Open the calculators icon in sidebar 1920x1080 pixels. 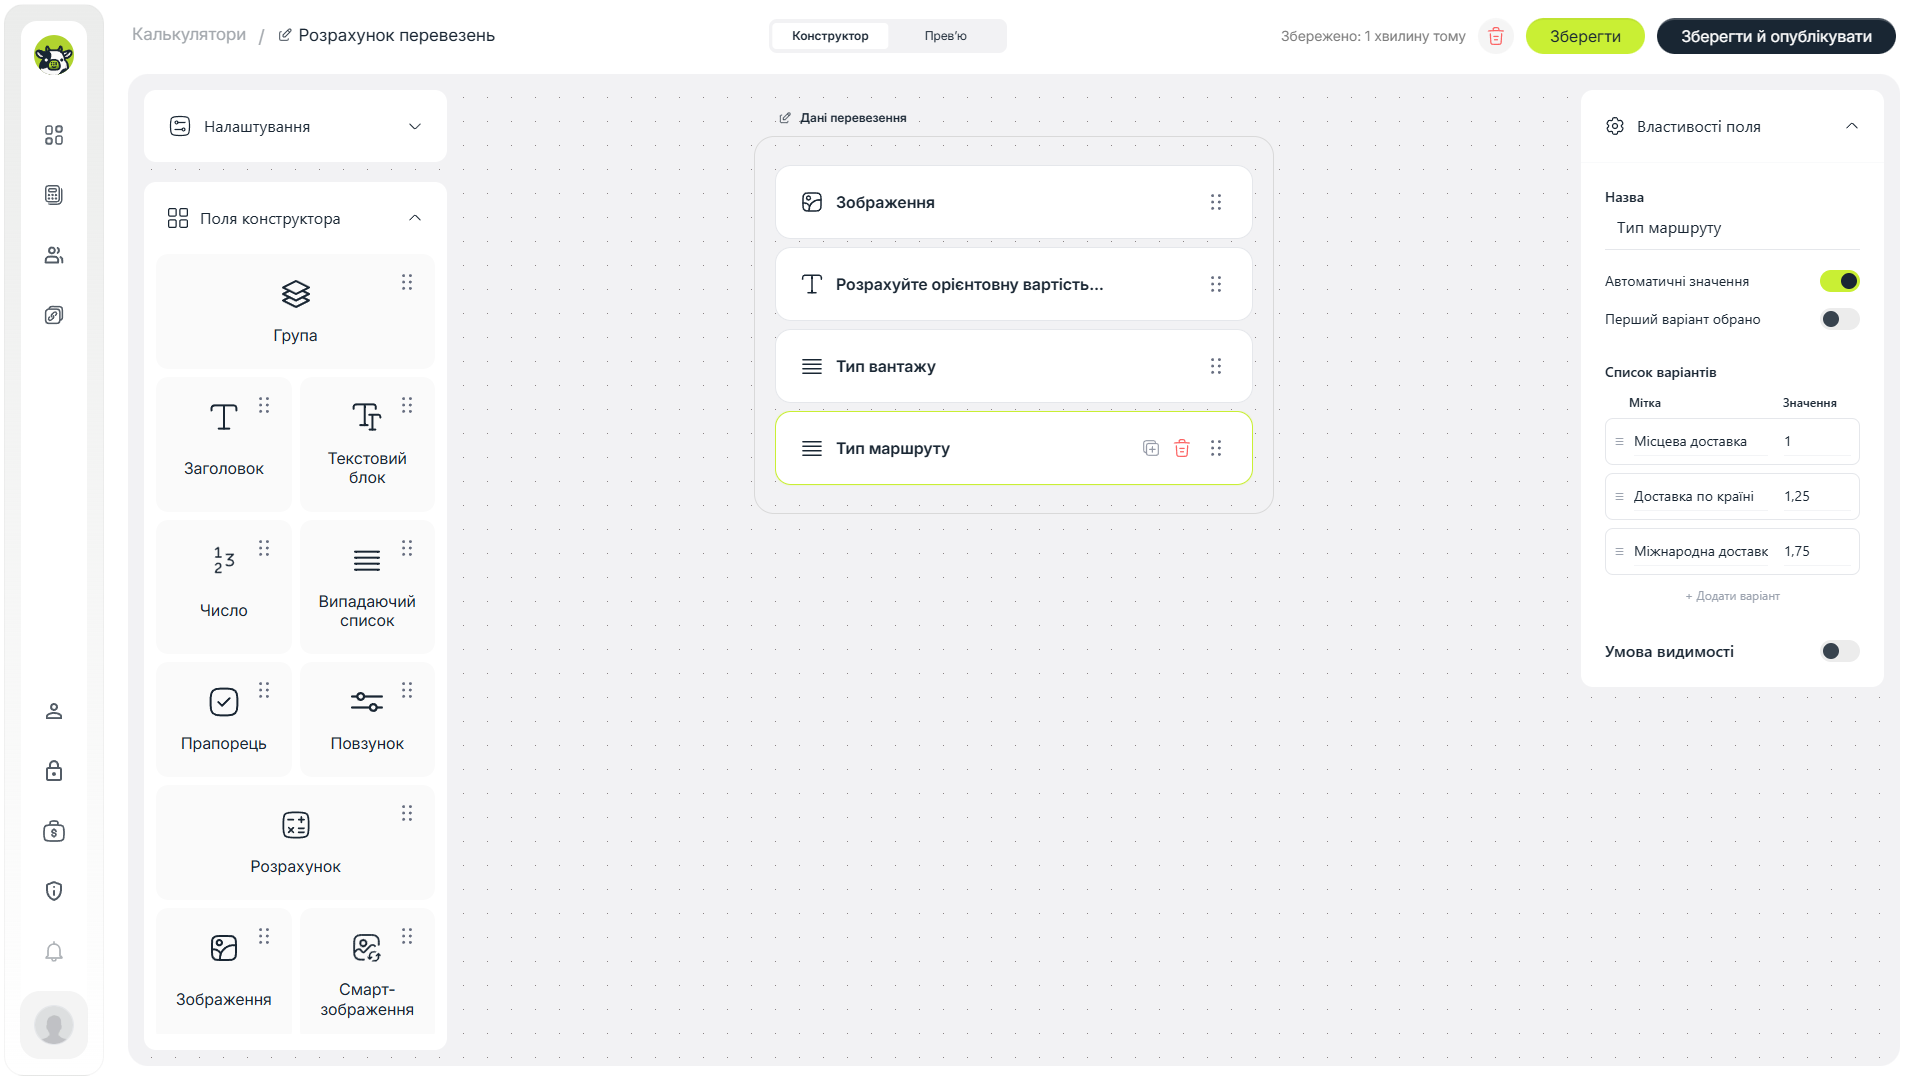[x=54, y=195]
